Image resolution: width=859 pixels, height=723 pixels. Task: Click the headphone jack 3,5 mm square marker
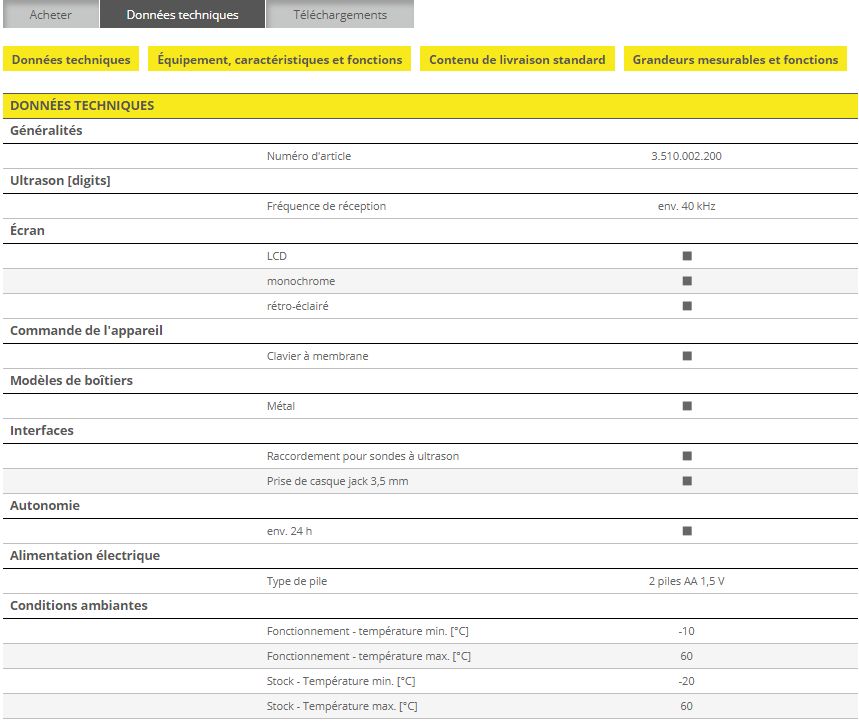pos(687,481)
